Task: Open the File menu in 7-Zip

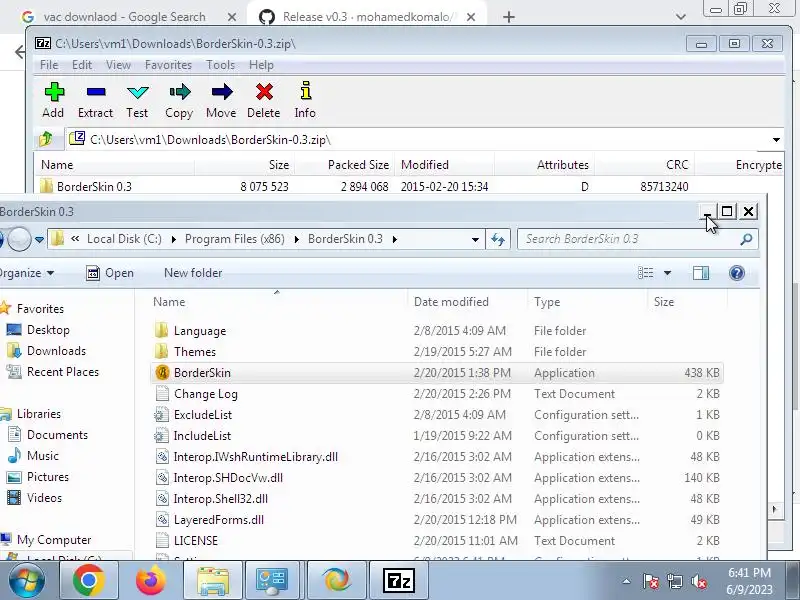Action: coord(49,65)
